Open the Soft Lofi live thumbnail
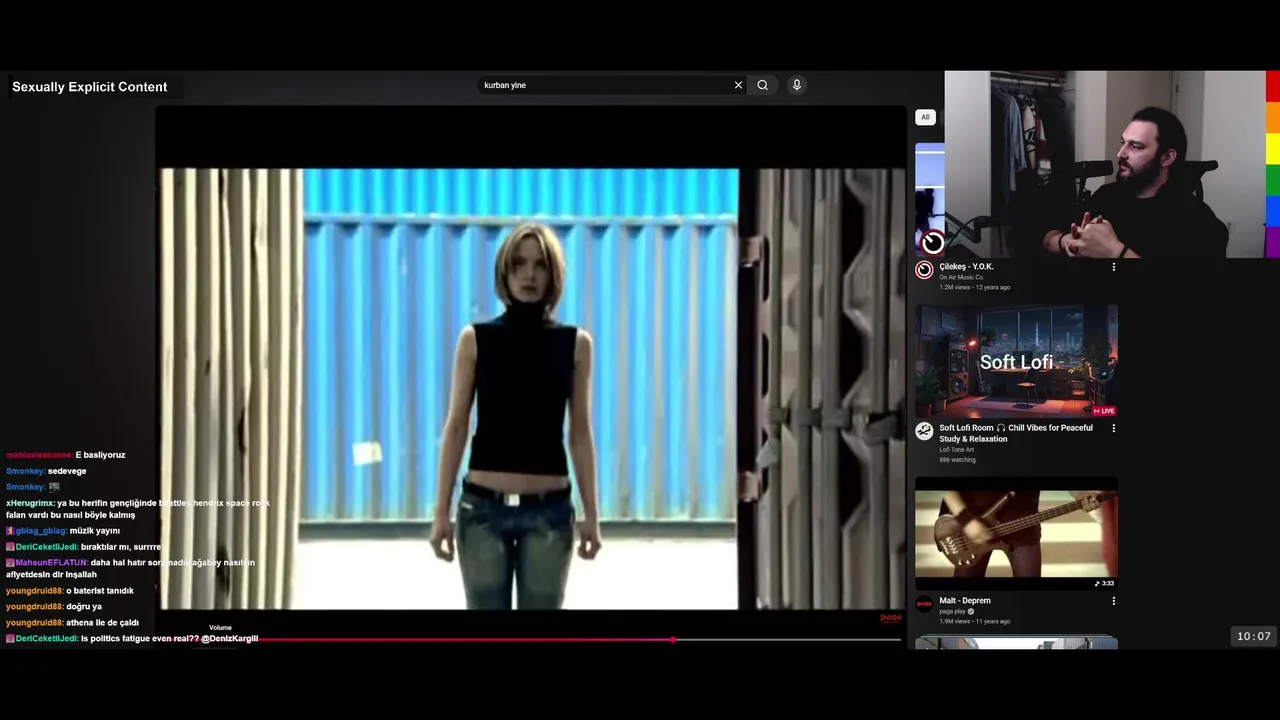The height and width of the screenshot is (720, 1280). 1016,361
